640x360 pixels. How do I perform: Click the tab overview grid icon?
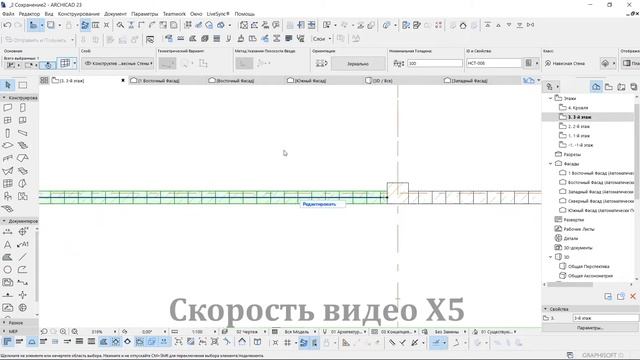tap(44, 80)
